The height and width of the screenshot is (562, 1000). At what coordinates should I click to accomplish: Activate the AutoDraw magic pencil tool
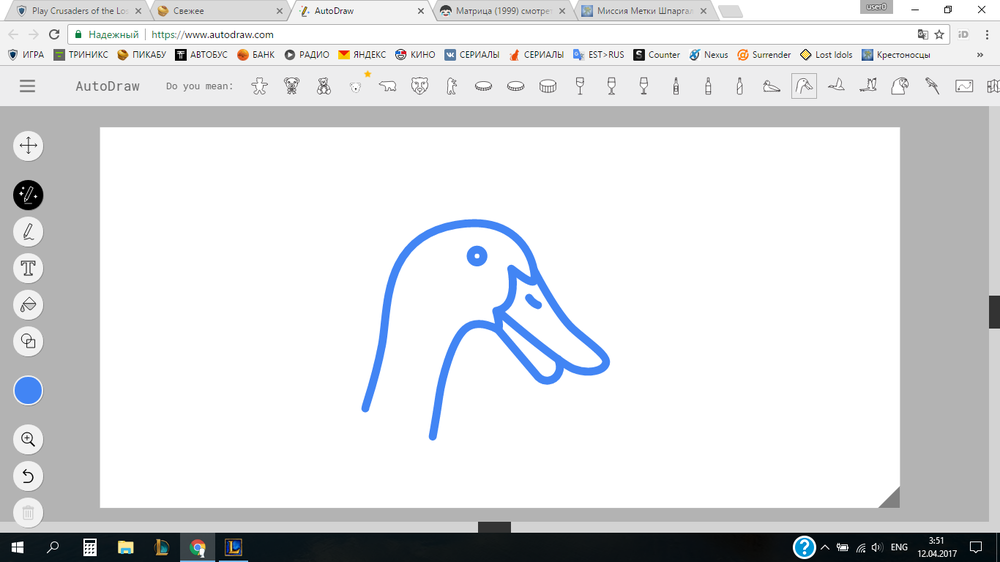[x=28, y=195]
